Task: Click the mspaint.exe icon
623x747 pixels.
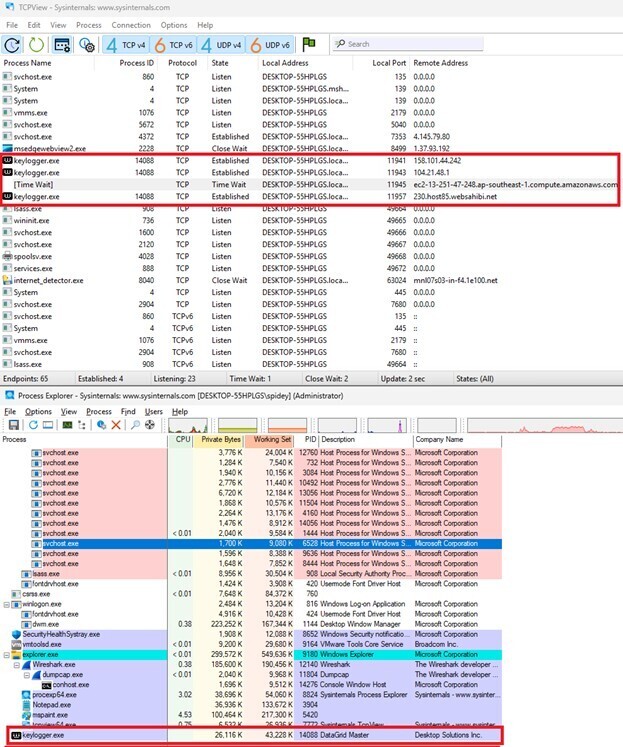Action: (26, 715)
